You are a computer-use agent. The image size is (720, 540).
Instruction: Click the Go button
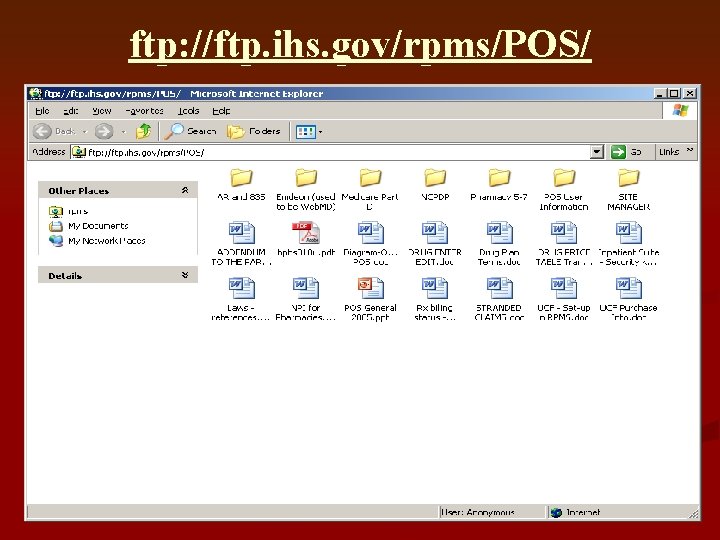626,152
